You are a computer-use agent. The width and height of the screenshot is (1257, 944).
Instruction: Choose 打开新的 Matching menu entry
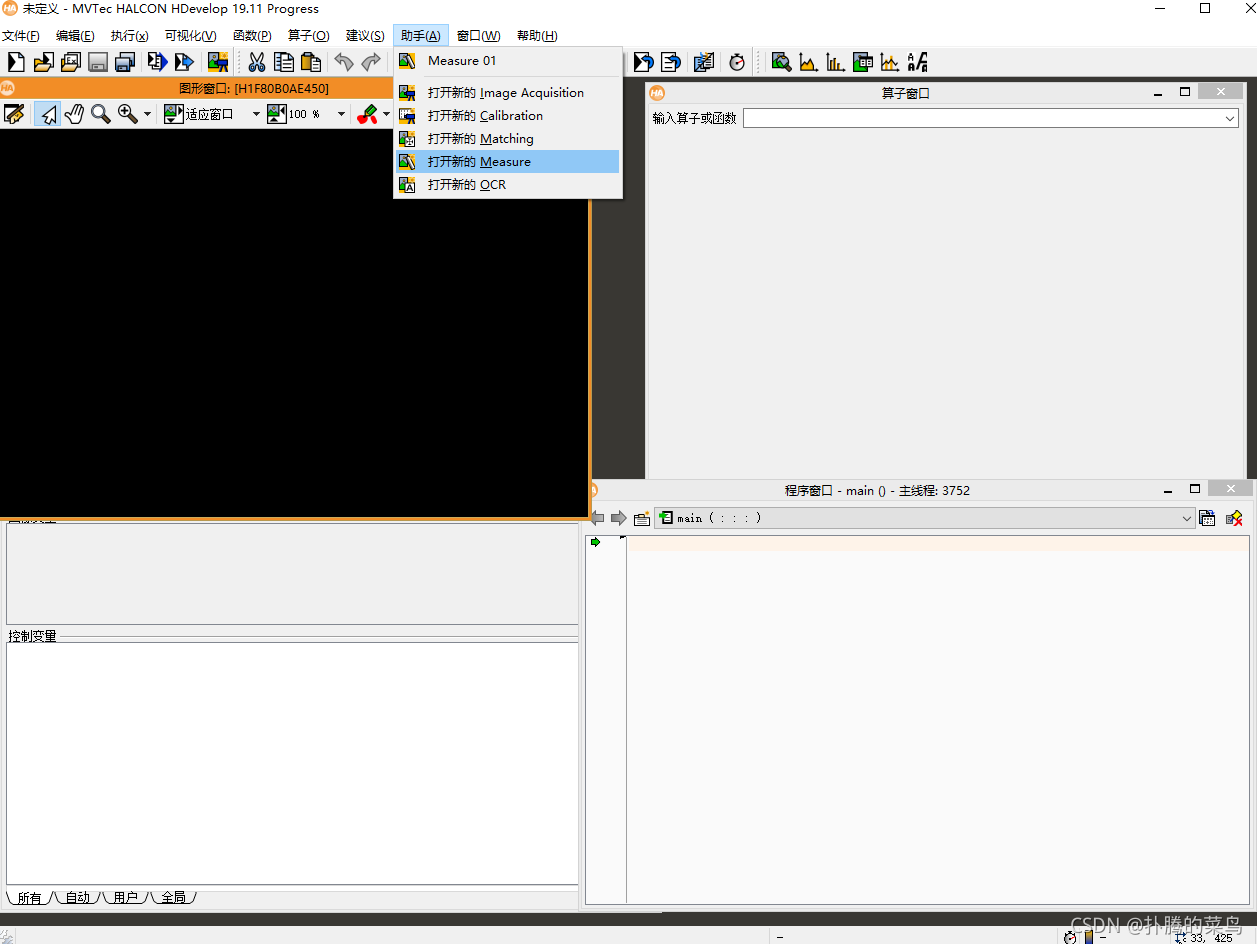pyautogui.click(x=508, y=138)
